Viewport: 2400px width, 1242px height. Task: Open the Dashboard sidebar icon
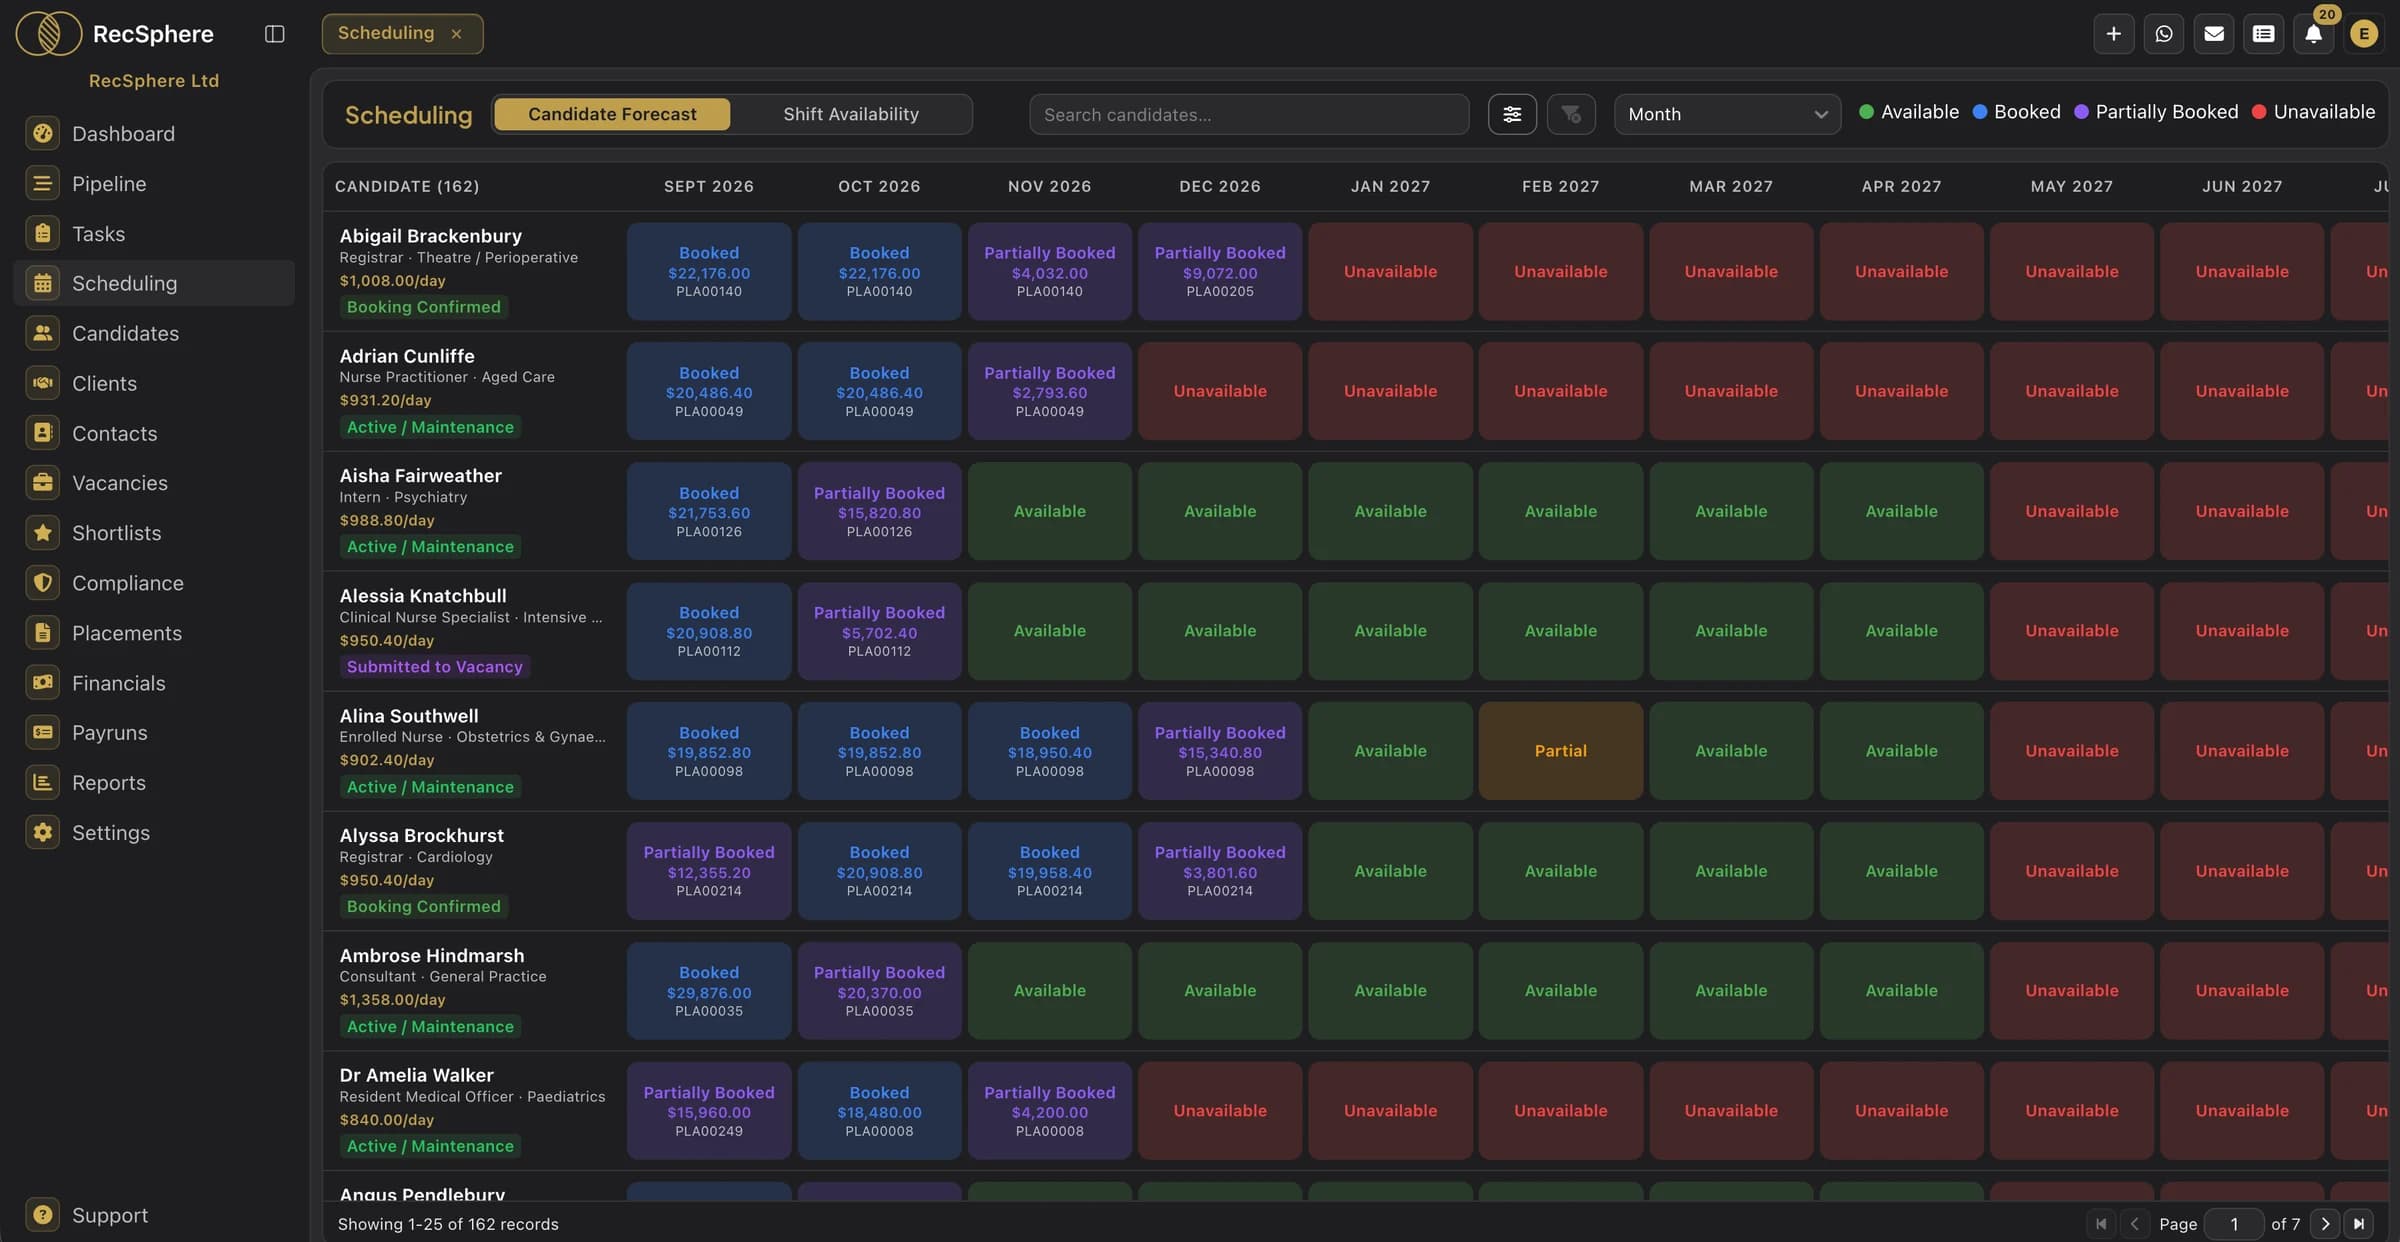coord(42,133)
